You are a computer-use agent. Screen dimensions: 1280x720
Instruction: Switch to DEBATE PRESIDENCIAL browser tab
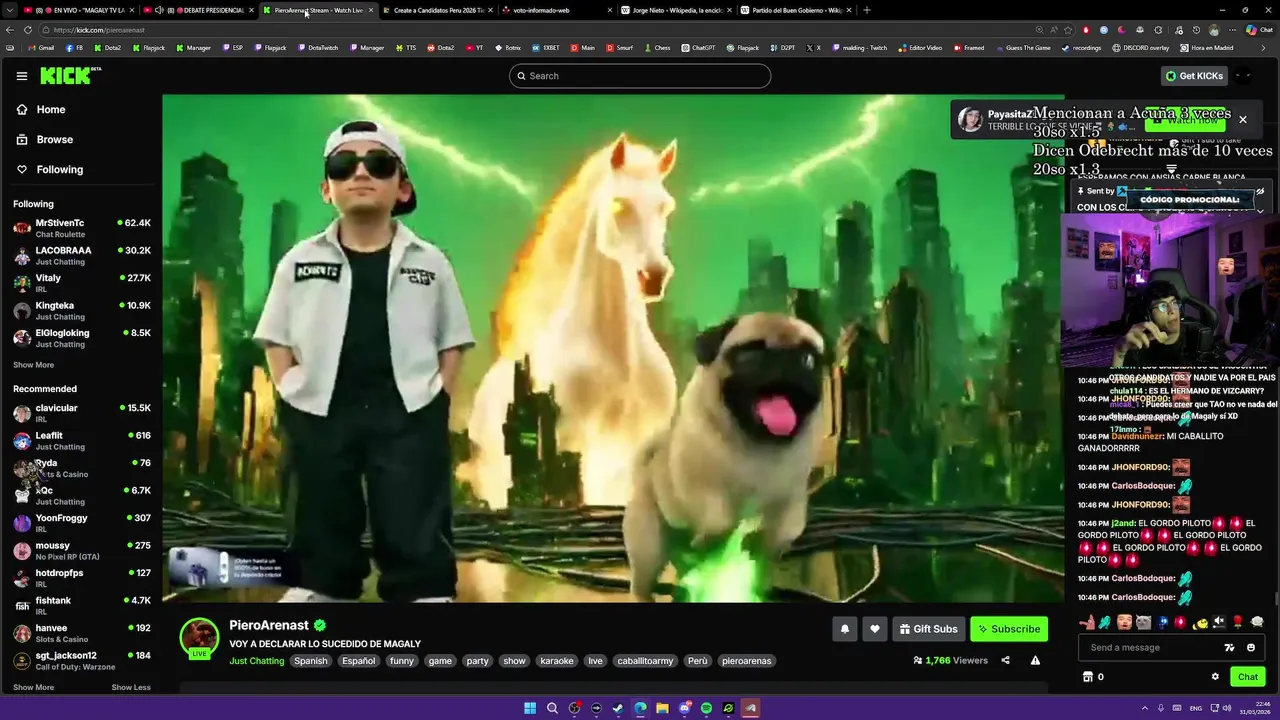[x=200, y=10]
